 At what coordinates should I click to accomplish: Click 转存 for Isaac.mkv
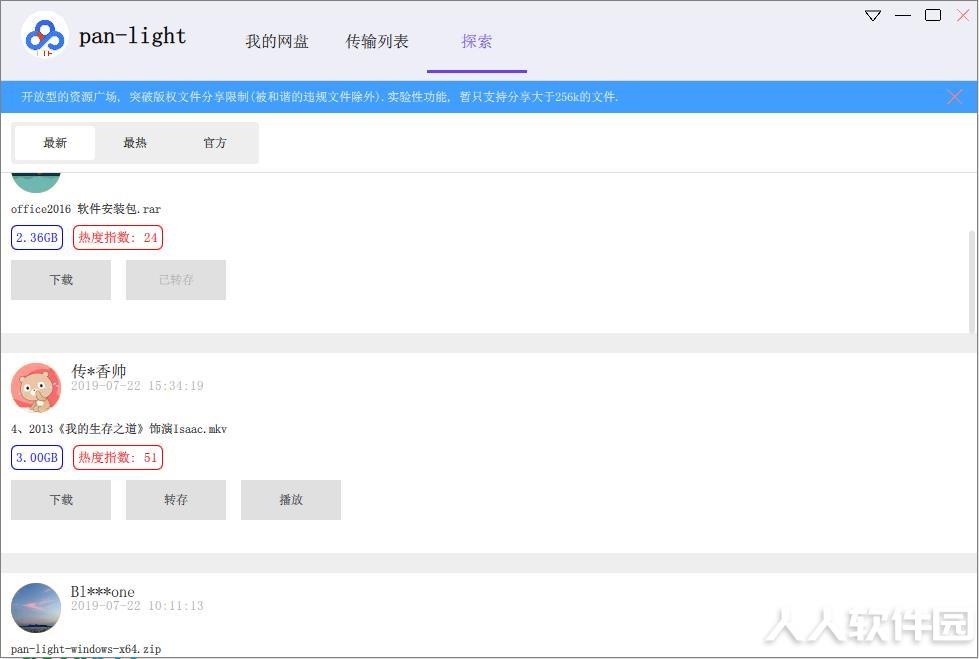[x=176, y=500]
